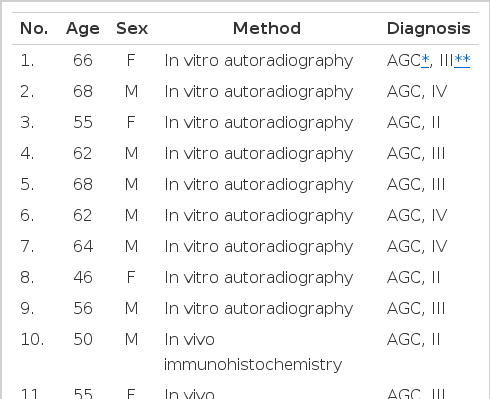490x399 pixels.
Task: Click the No. column header
Action: click(x=34, y=28)
